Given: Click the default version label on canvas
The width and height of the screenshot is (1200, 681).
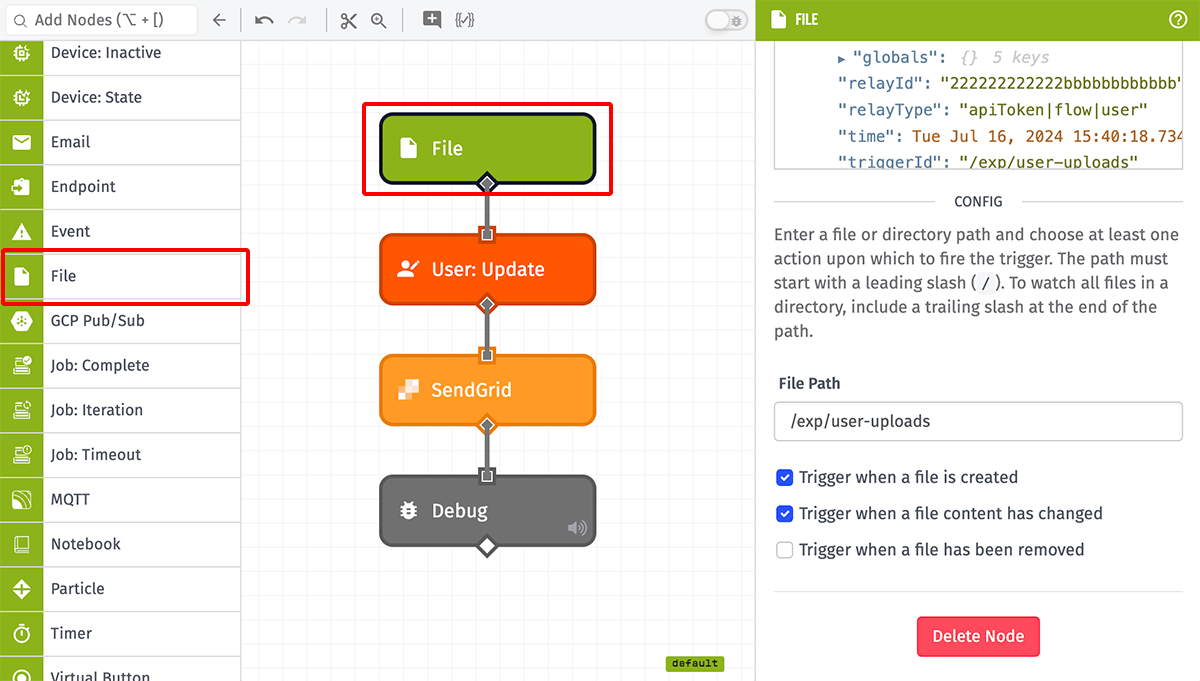Looking at the screenshot, I should point(695,663).
